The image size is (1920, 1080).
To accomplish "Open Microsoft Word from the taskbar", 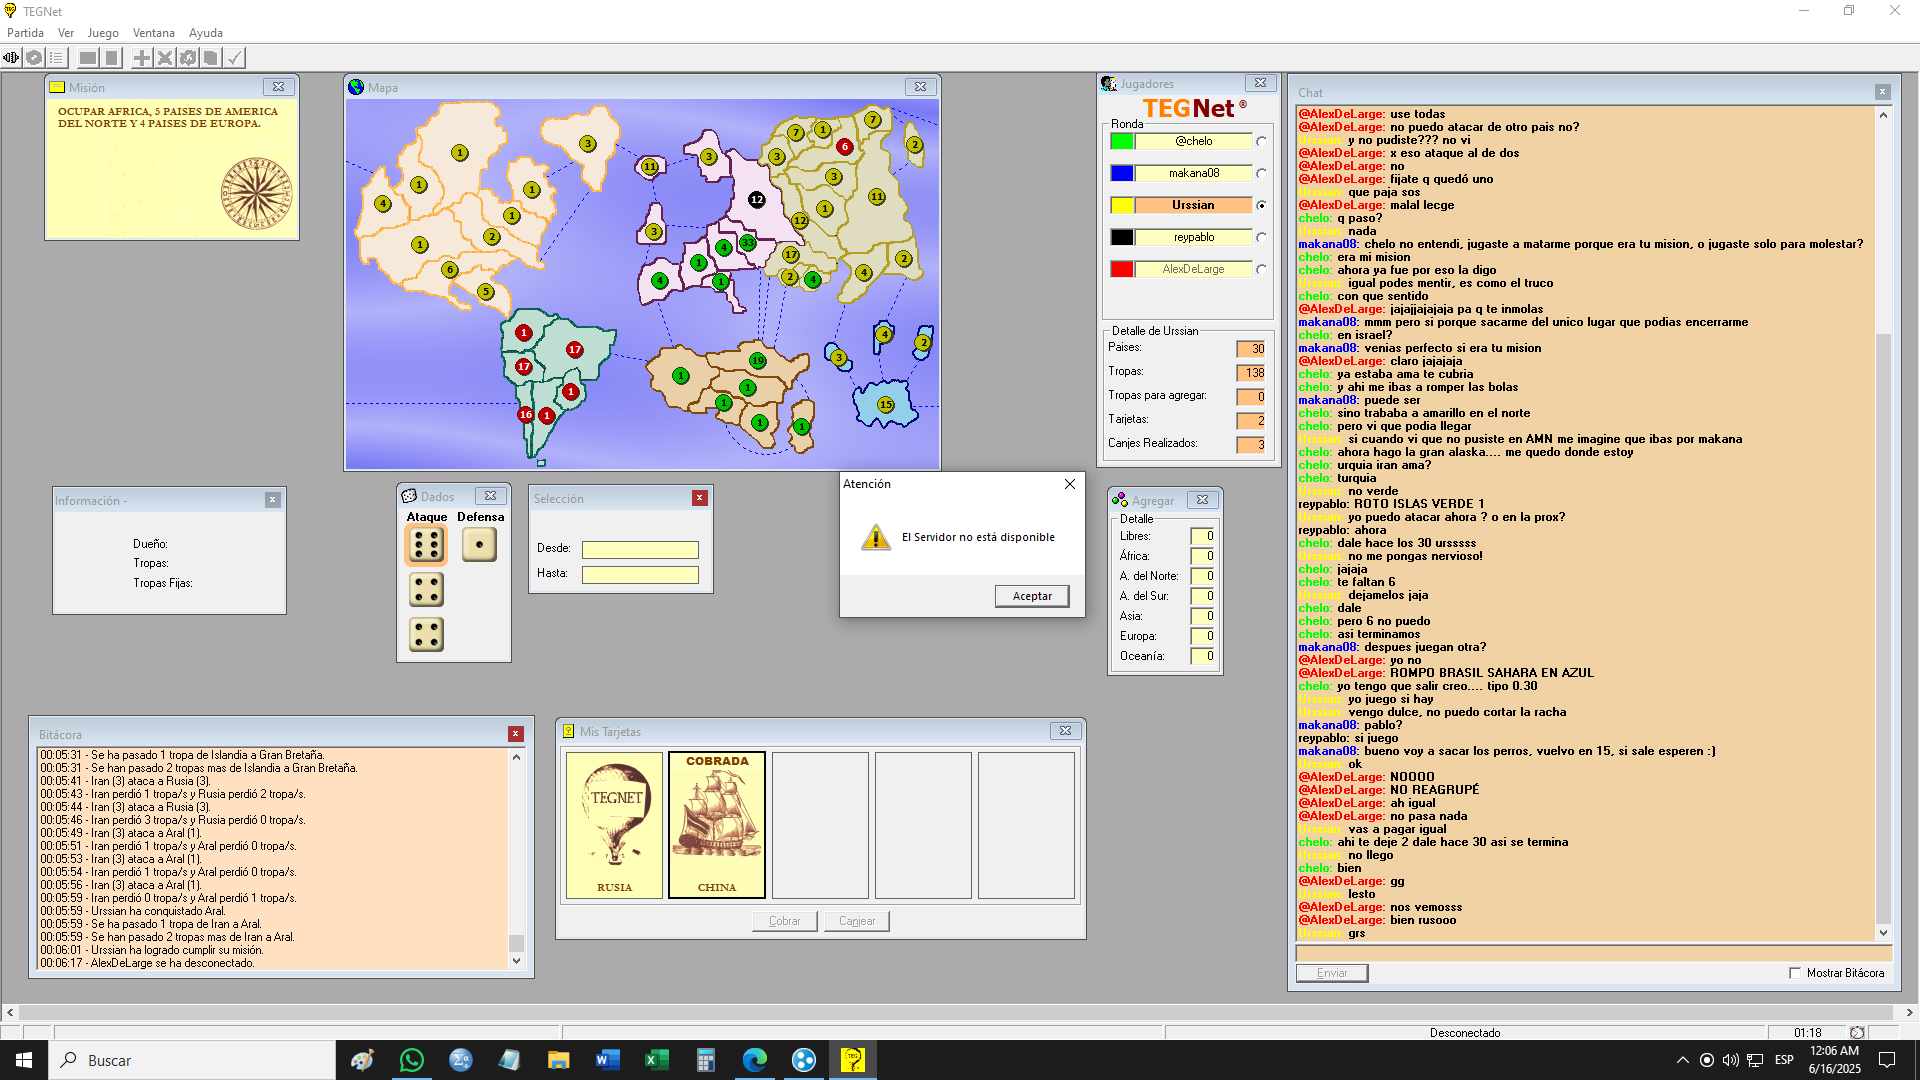I will [607, 1060].
